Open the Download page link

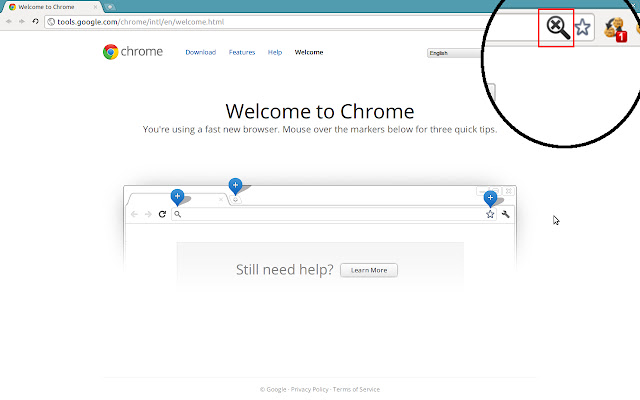pyautogui.click(x=200, y=52)
